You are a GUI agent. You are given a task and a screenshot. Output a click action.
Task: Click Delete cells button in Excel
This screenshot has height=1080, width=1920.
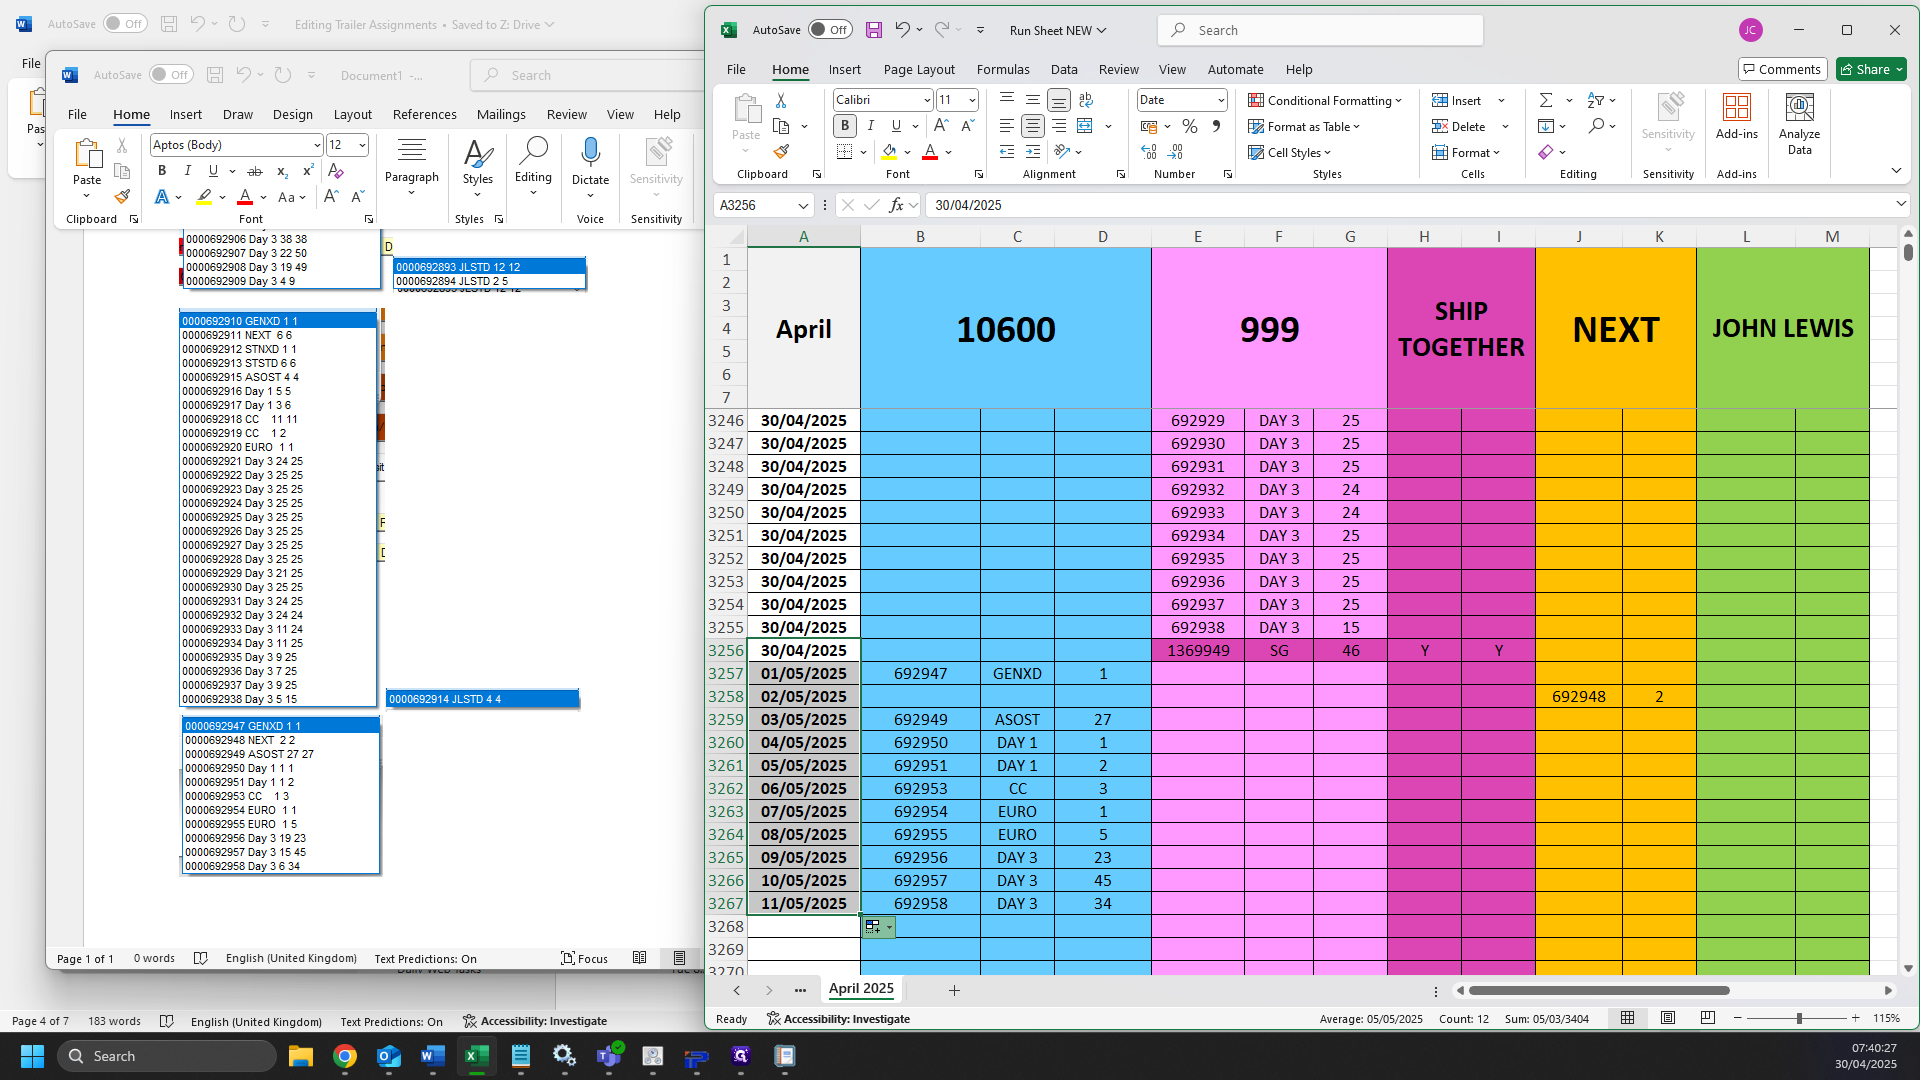(x=1459, y=126)
